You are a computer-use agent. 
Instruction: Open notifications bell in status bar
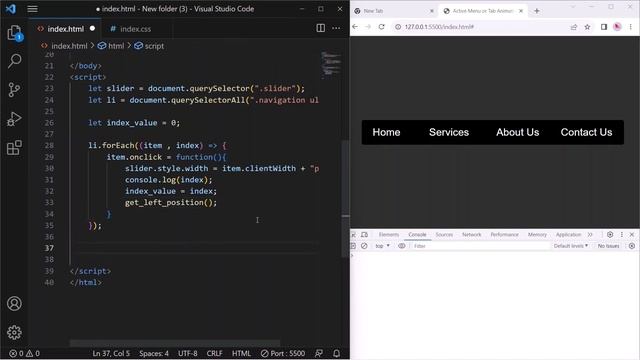click(336, 353)
